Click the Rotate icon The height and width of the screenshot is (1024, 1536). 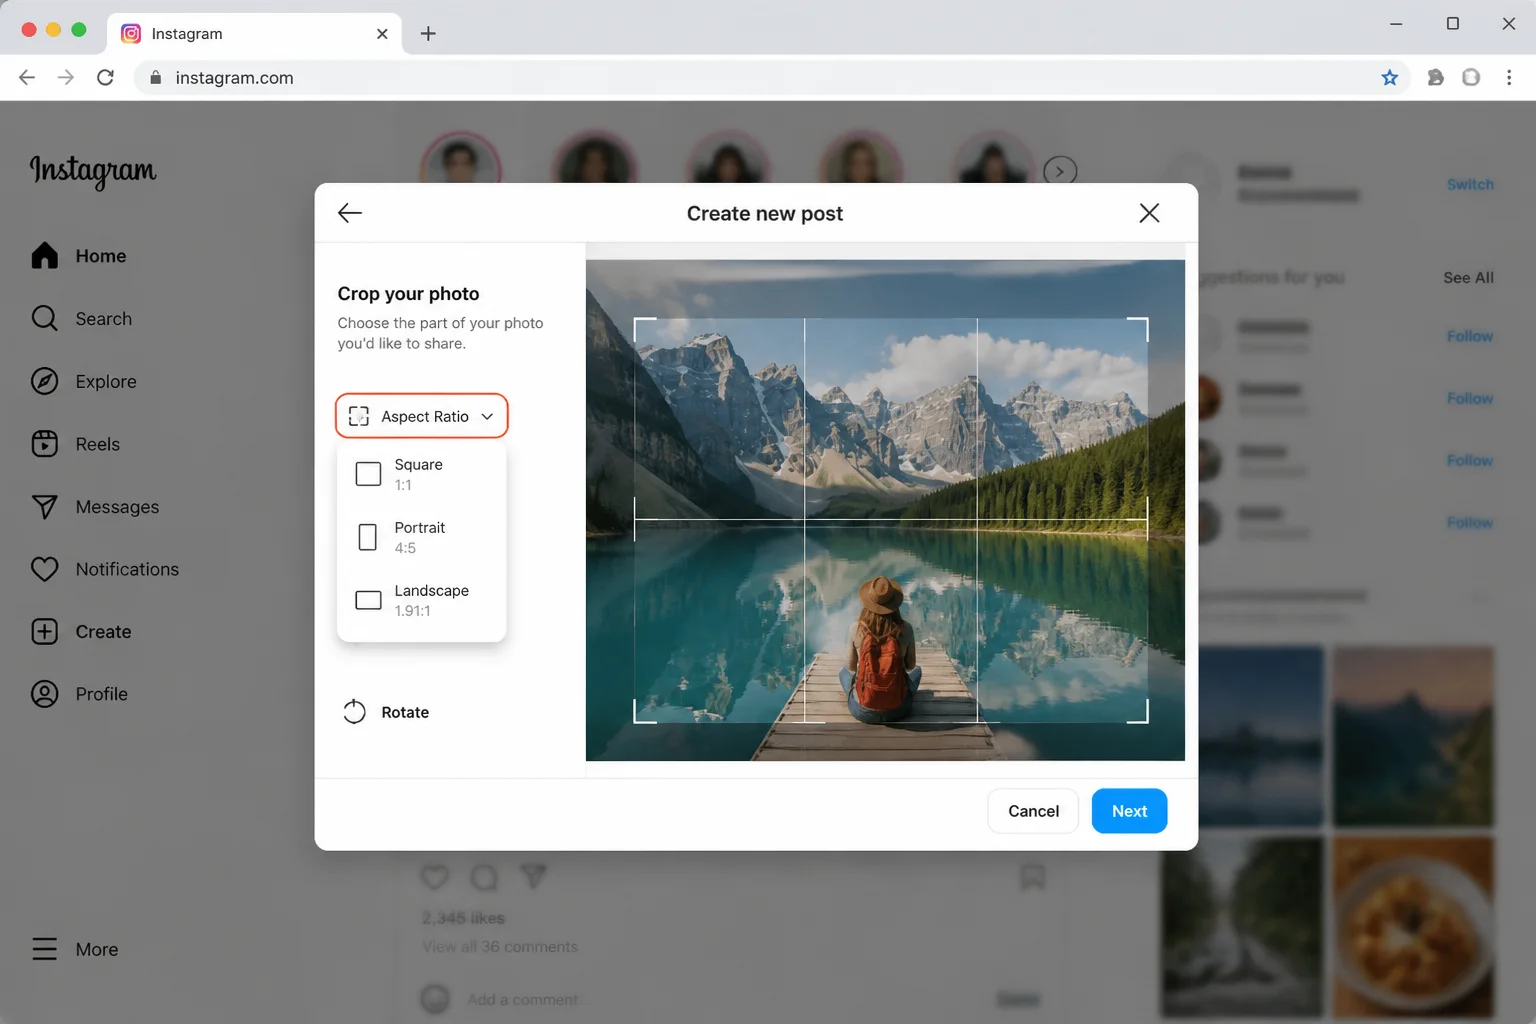(x=355, y=712)
